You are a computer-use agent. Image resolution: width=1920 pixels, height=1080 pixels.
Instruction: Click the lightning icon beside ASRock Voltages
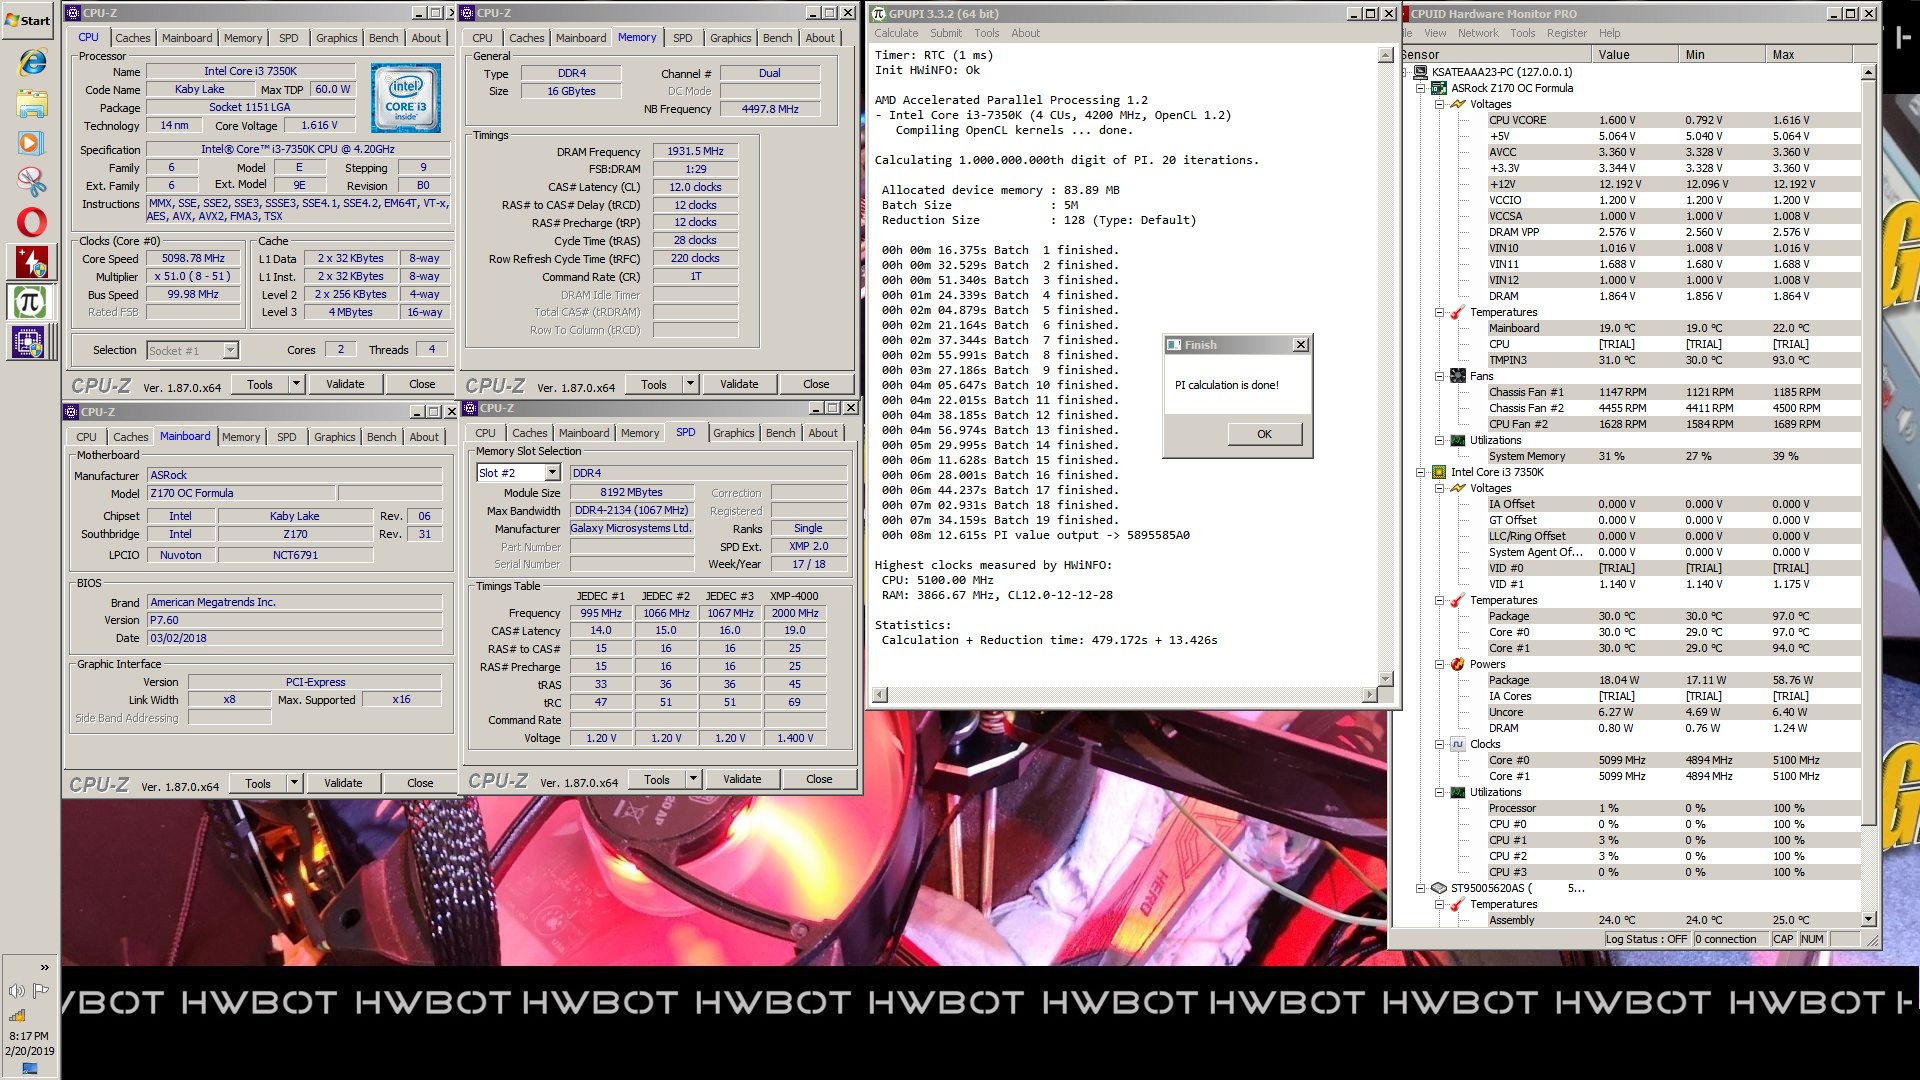tap(1457, 104)
